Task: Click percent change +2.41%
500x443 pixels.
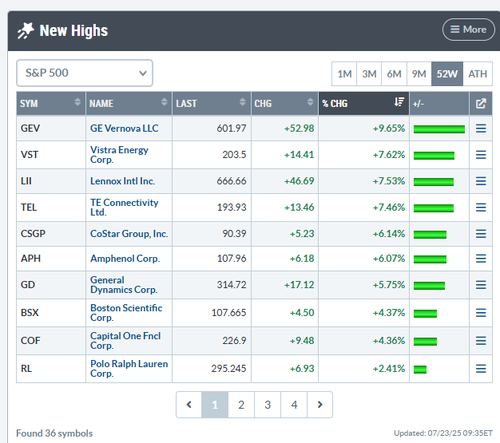Action: (389, 369)
